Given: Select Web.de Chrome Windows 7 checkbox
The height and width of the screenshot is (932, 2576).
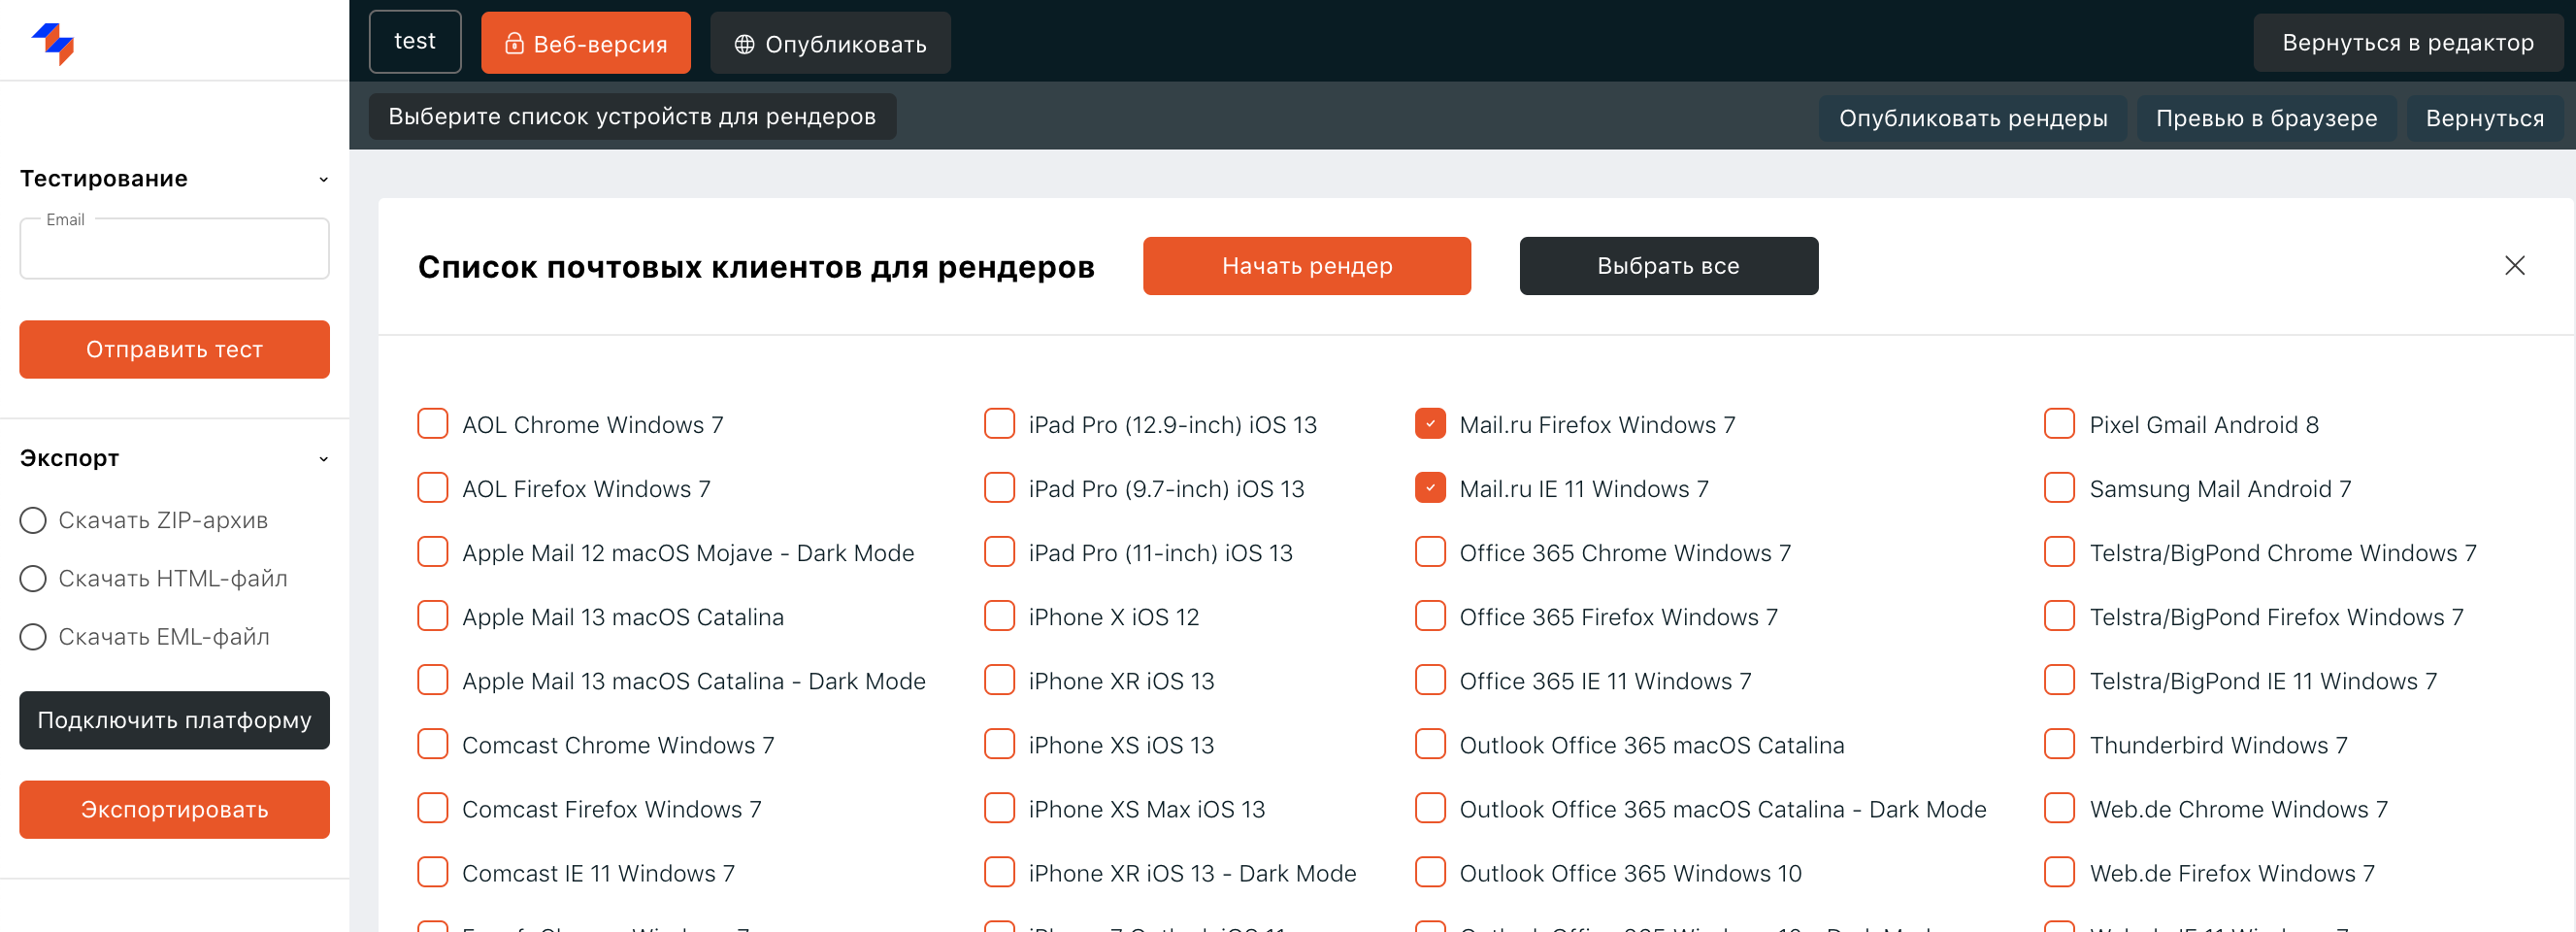Looking at the screenshot, I should tap(2060, 808).
